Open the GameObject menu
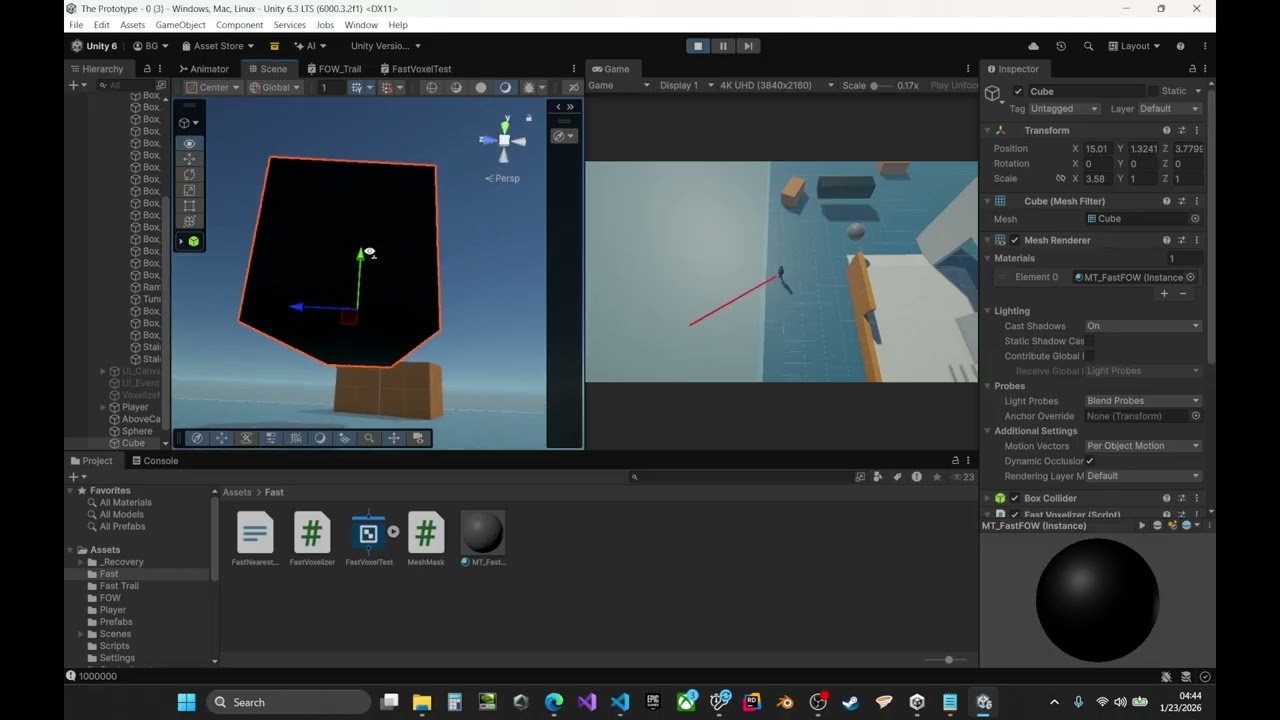 point(180,25)
